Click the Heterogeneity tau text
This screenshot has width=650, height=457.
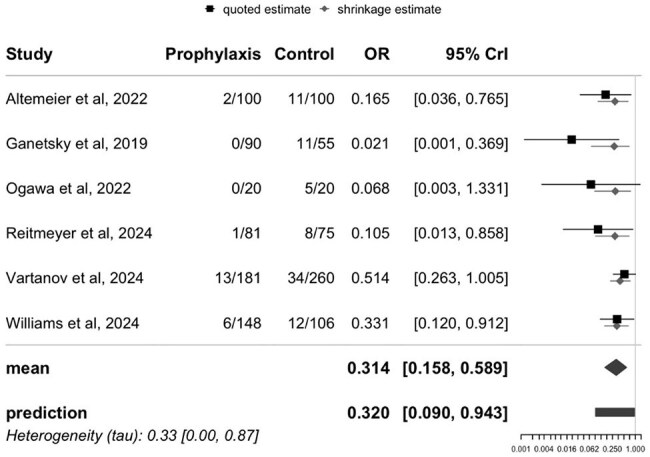point(132,435)
